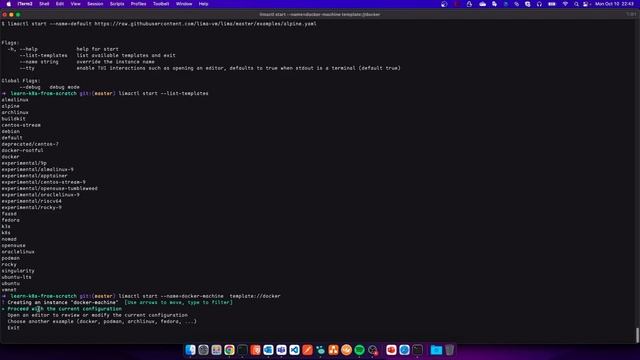640x360 pixels.
Task: Click 'podman' in the templates list
Action: tap(11, 258)
